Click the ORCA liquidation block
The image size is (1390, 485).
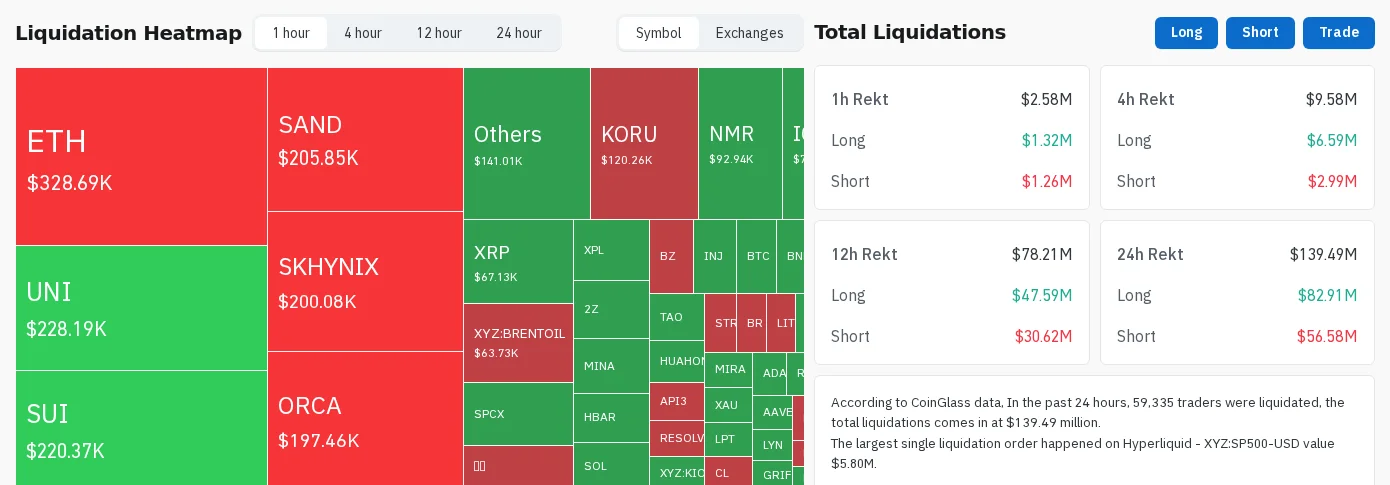click(365, 418)
